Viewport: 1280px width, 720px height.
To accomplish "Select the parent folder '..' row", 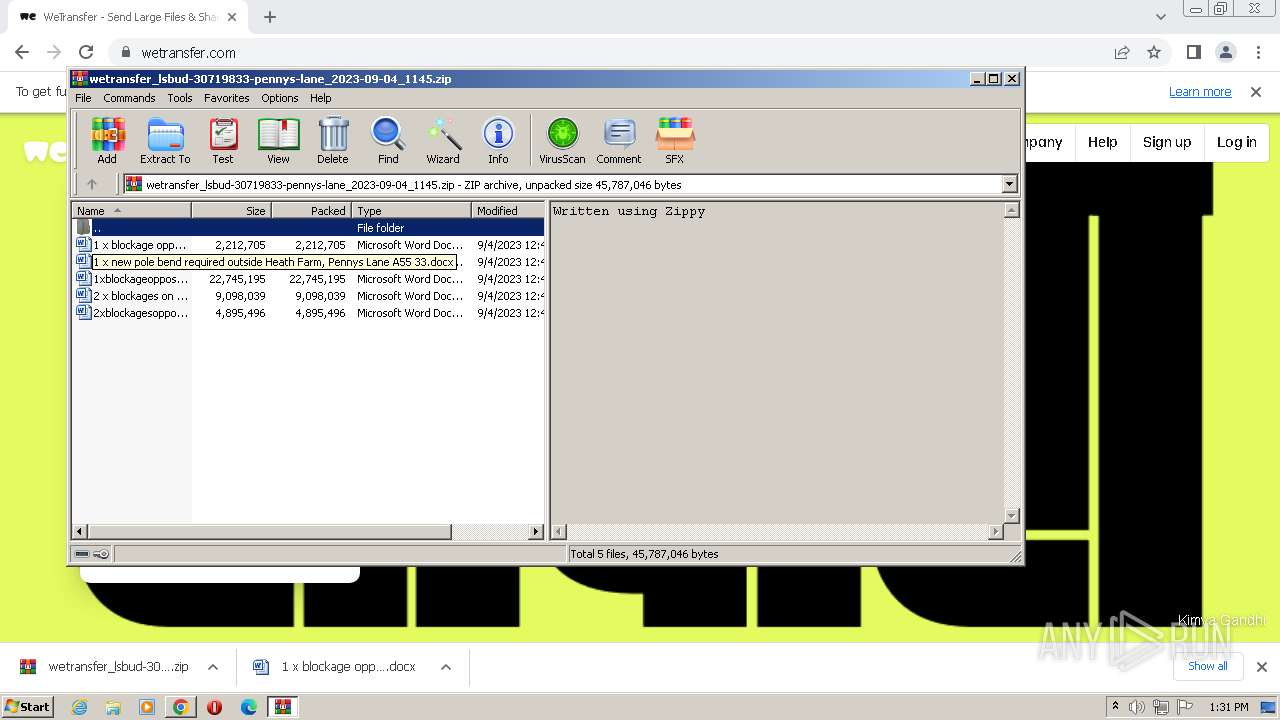I will pos(309,228).
